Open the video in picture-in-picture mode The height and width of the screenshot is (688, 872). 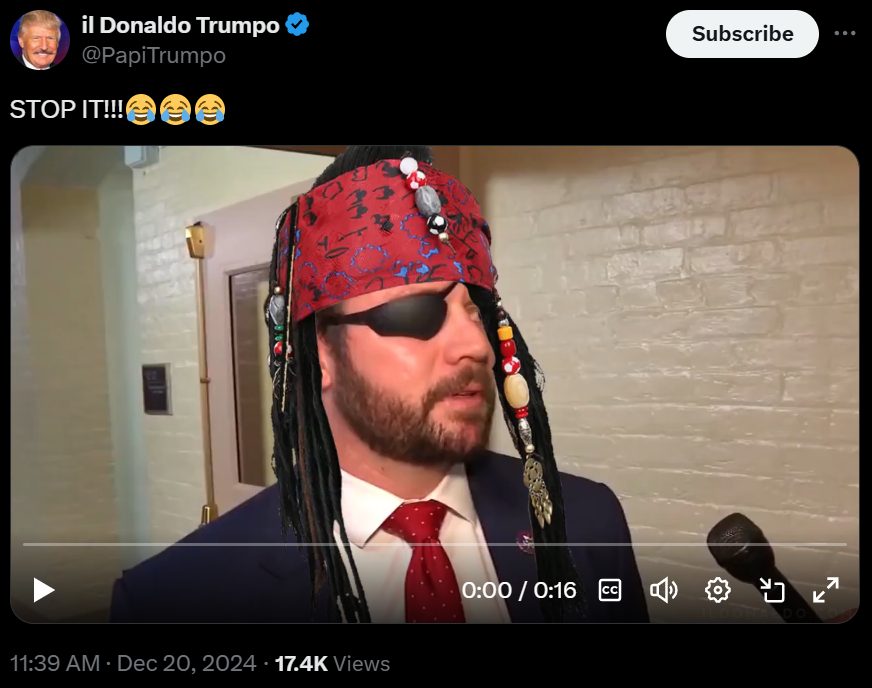click(772, 590)
